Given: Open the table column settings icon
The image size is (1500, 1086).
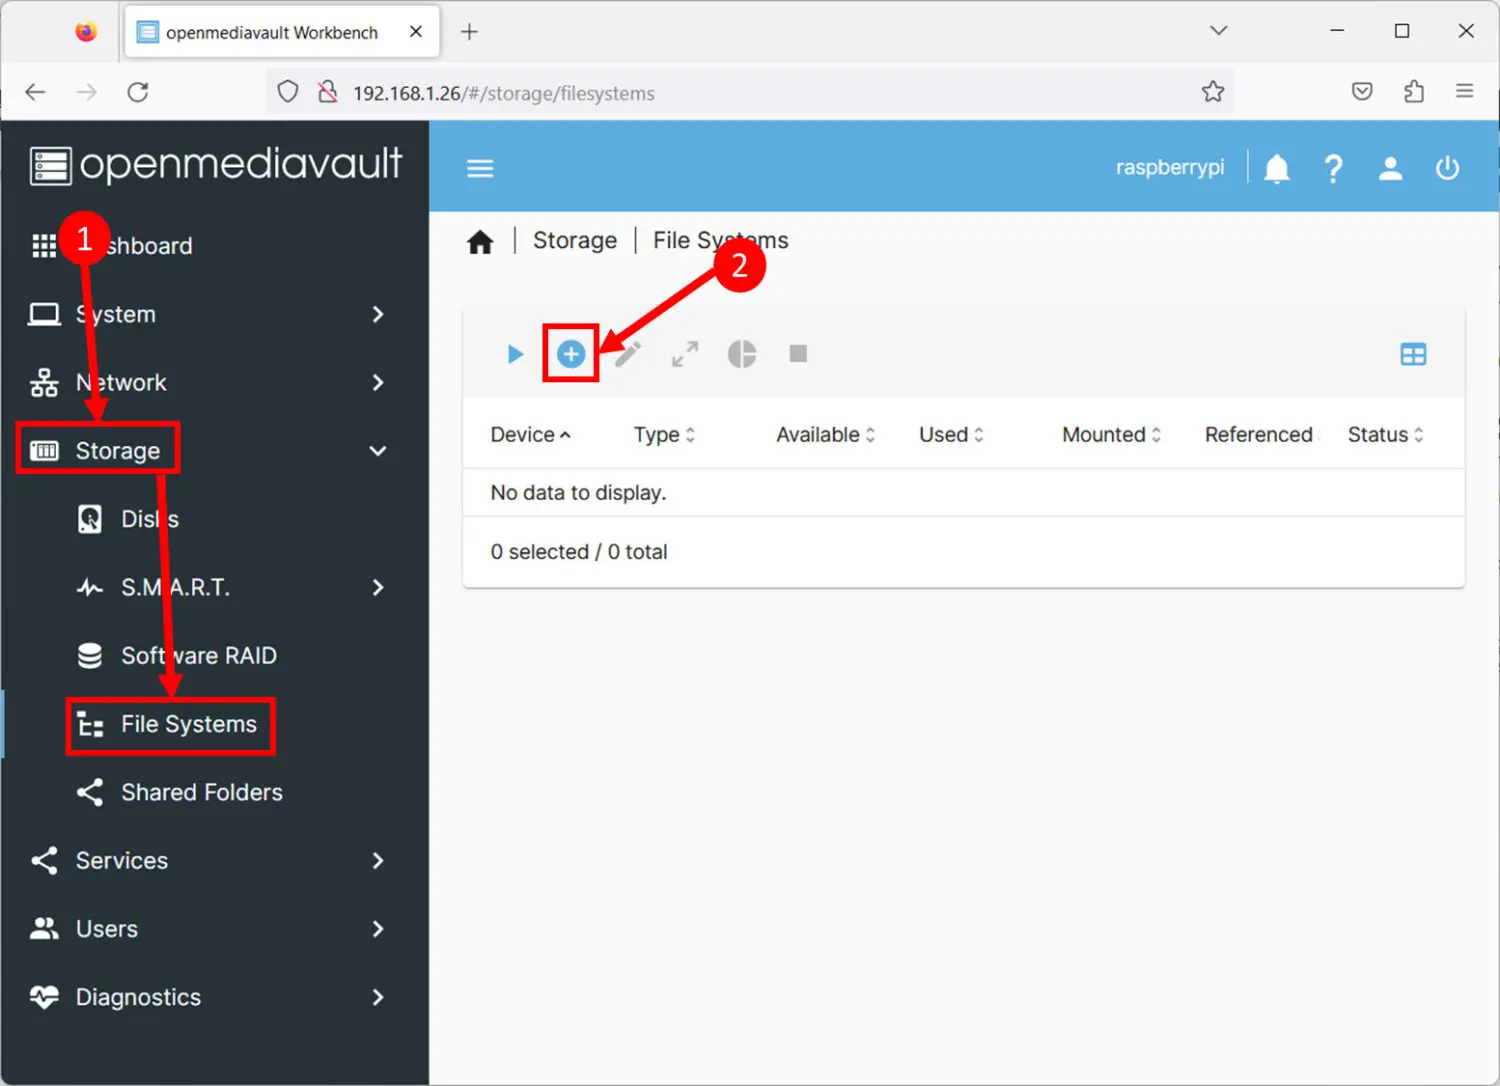Looking at the screenshot, I should pyautogui.click(x=1413, y=354).
